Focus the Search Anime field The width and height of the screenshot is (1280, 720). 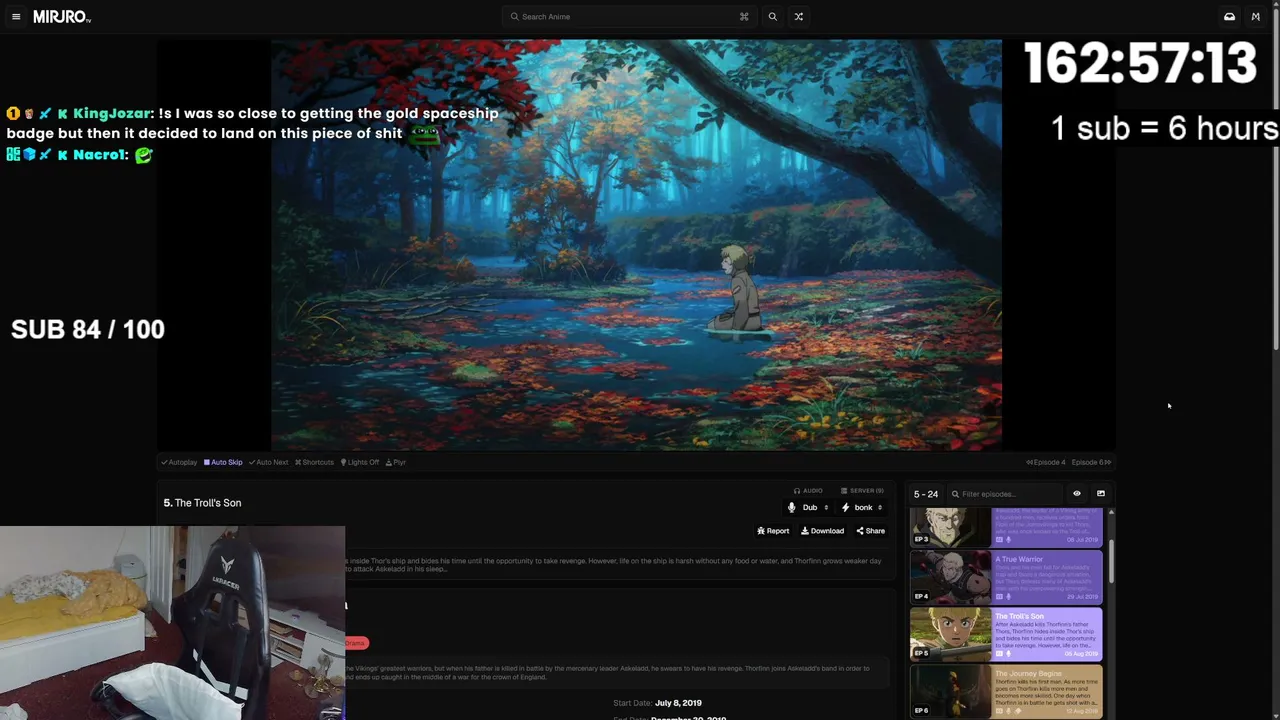(628, 17)
